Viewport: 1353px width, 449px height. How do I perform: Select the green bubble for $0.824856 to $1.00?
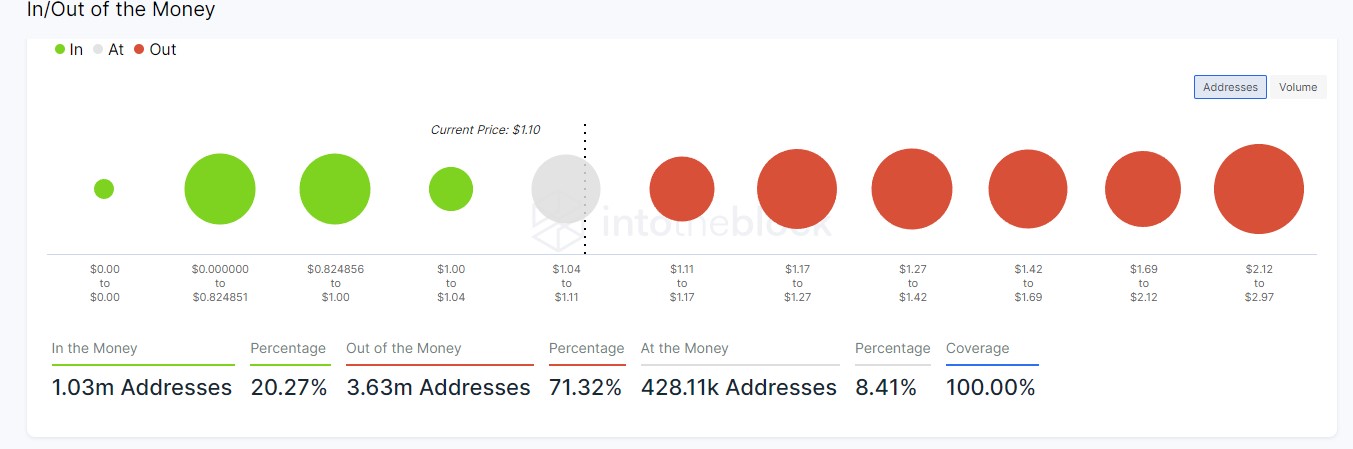click(335, 189)
